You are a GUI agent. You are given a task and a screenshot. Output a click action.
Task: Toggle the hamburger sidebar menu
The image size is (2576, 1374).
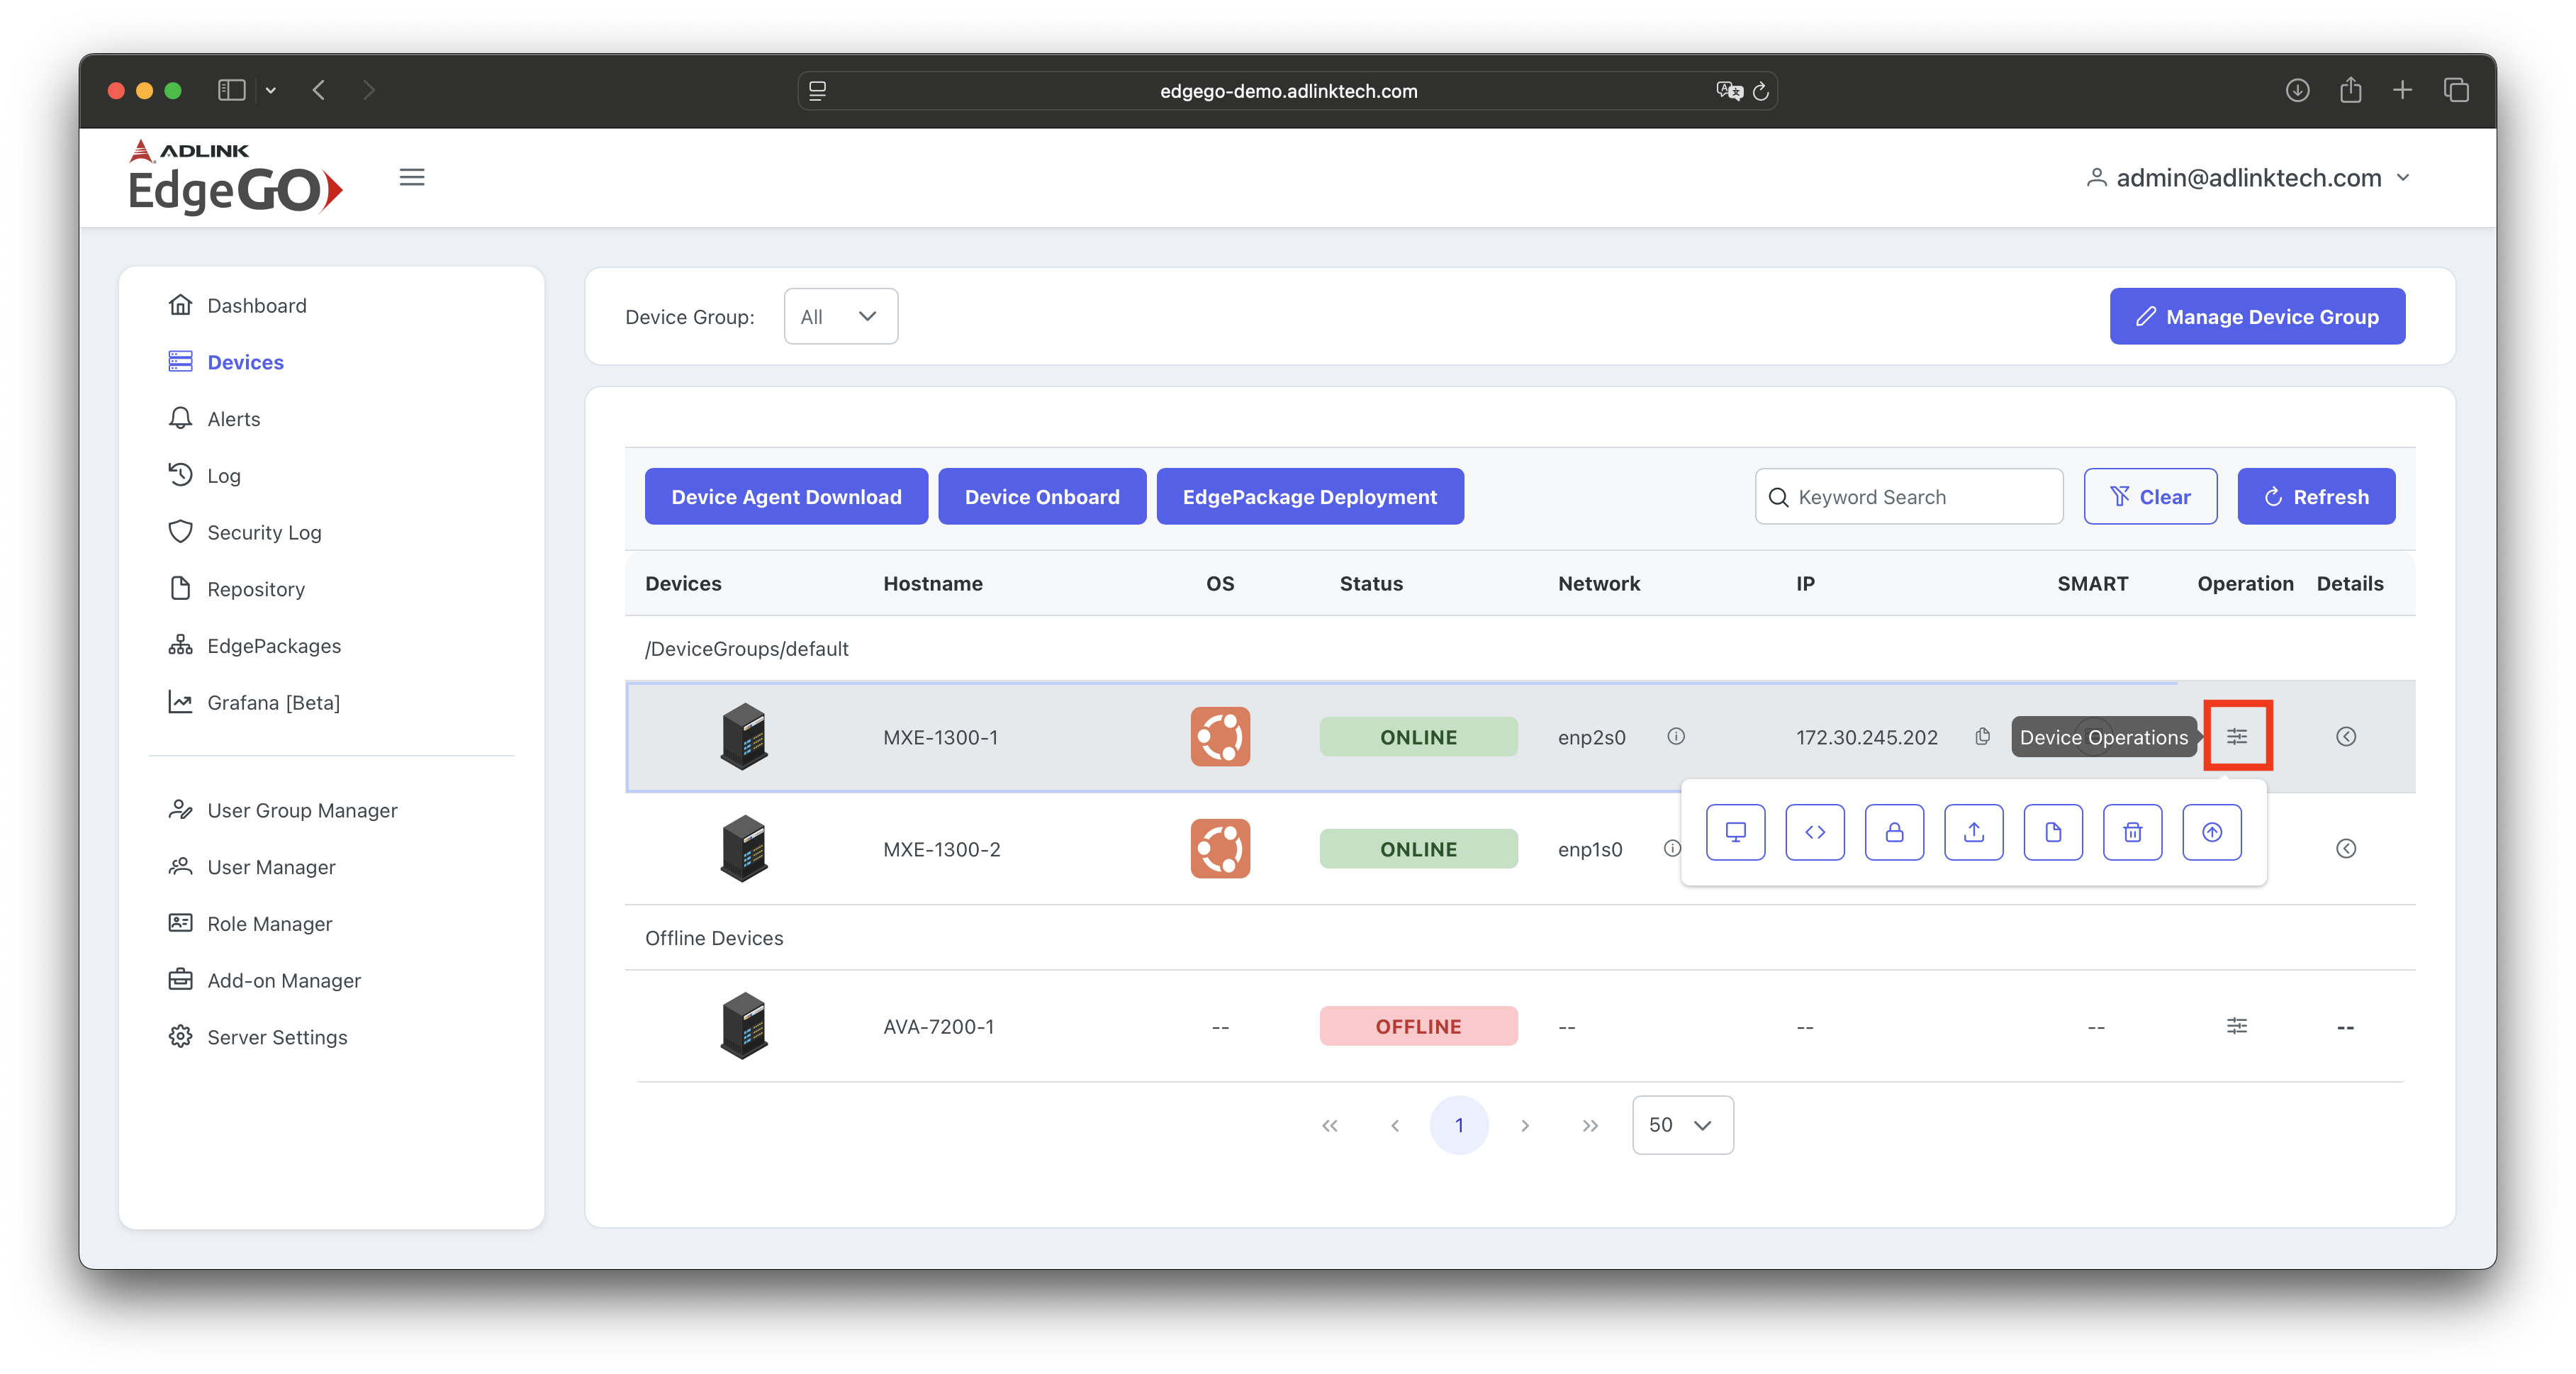click(412, 177)
